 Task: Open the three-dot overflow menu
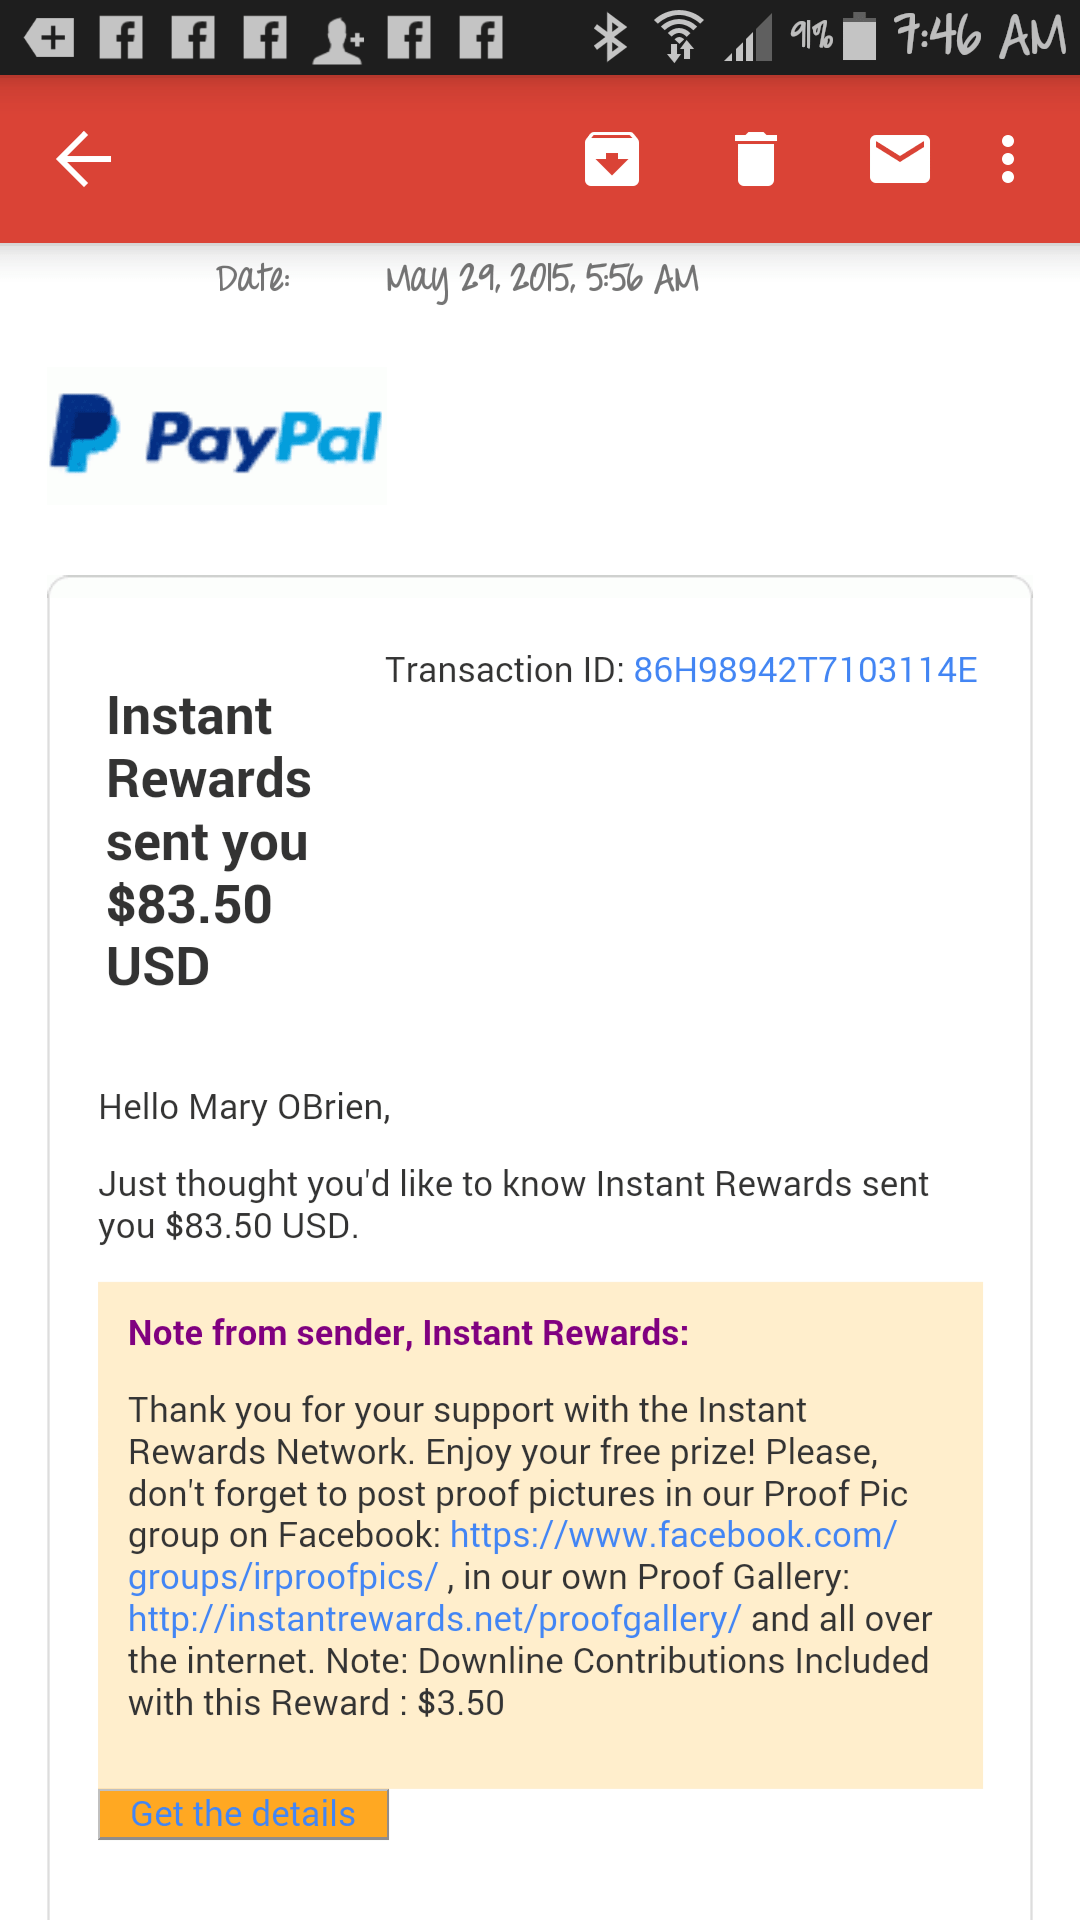[1008, 159]
